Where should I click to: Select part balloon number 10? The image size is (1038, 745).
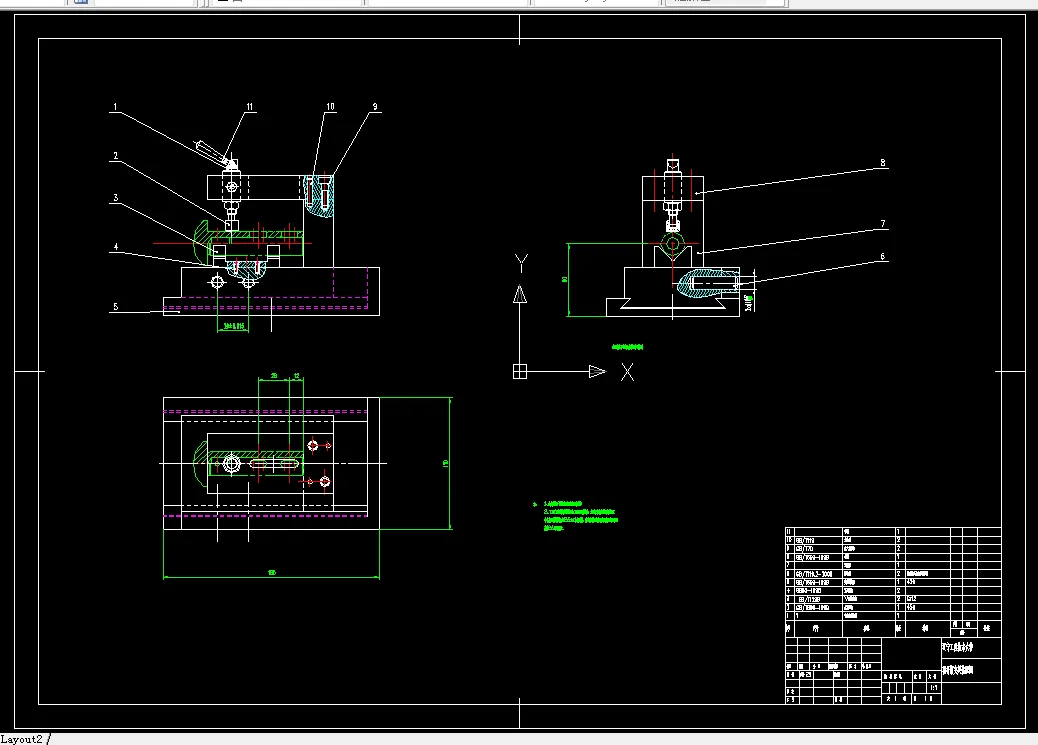tap(330, 107)
